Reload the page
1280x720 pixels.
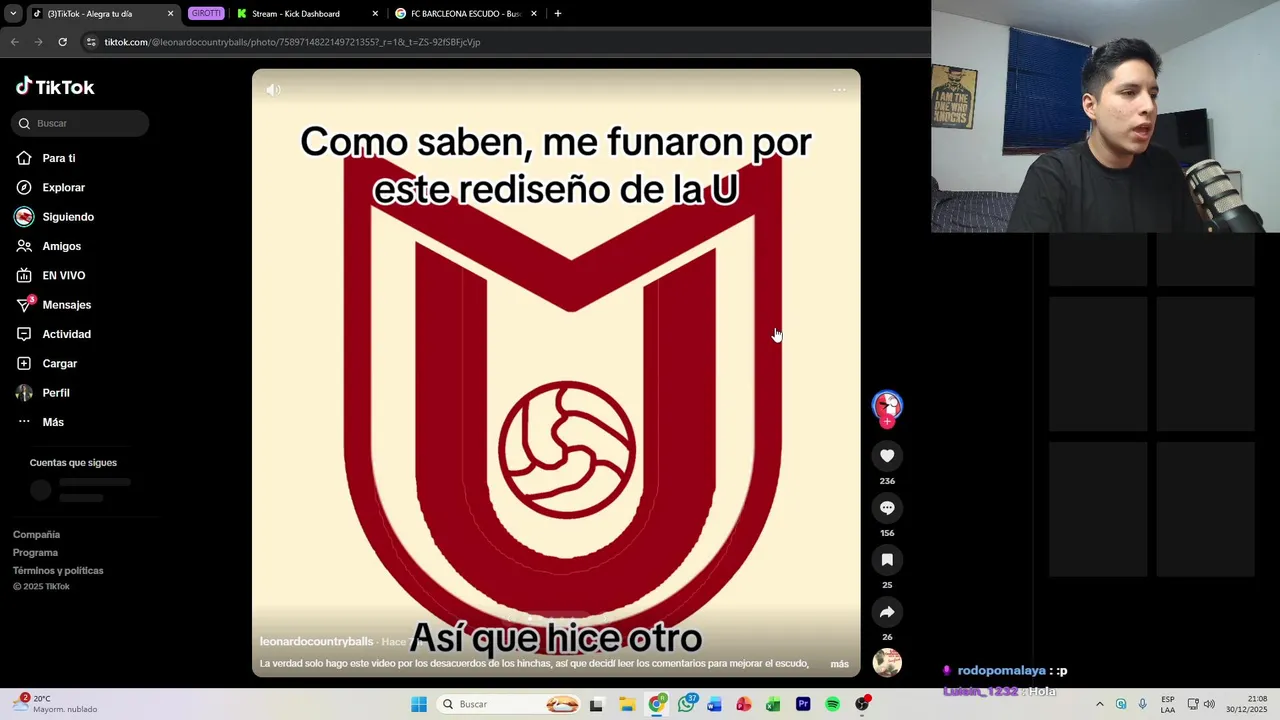[62, 42]
